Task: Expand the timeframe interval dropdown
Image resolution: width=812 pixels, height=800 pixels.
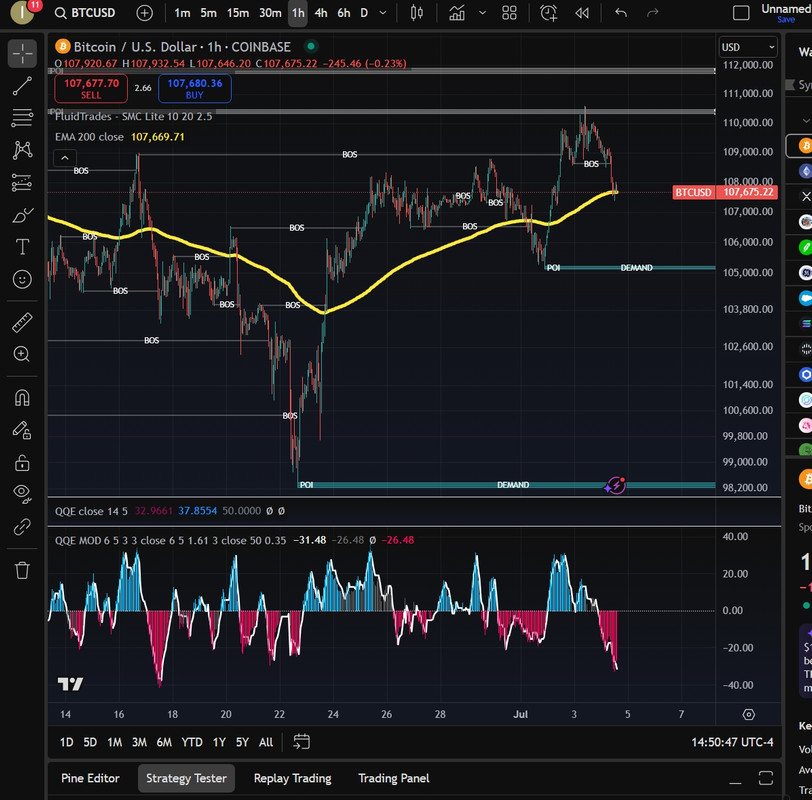Action: click(383, 13)
